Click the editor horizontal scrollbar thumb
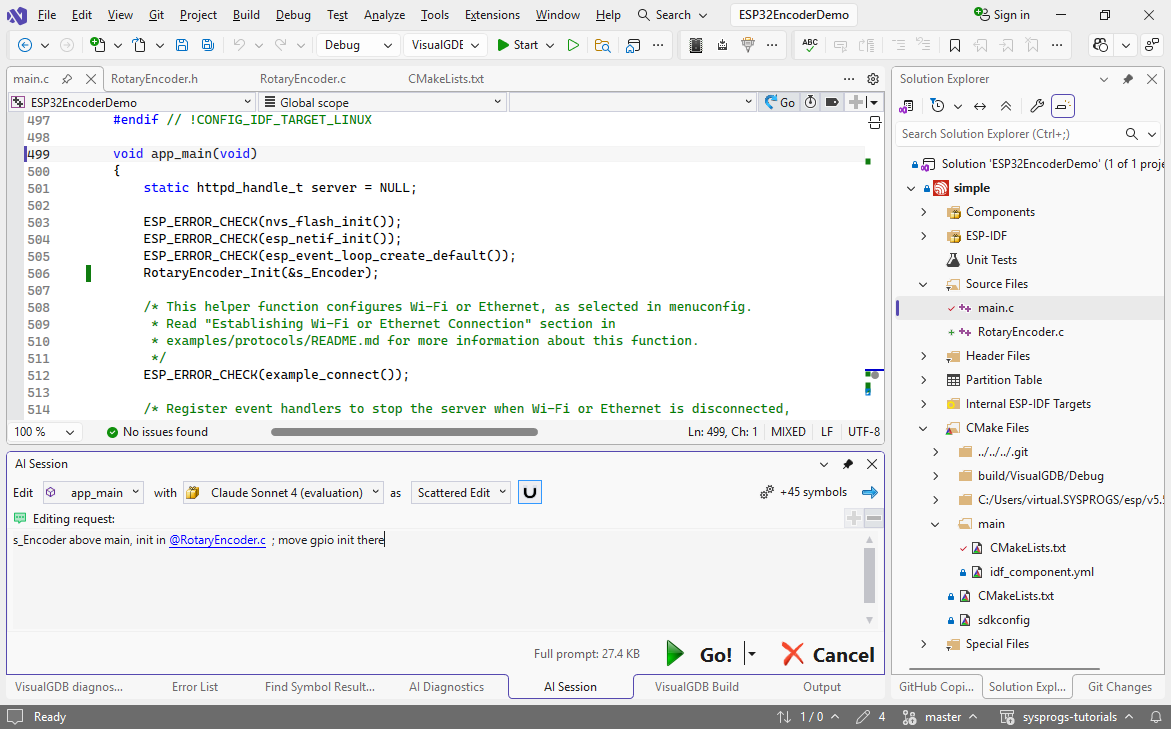The width and height of the screenshot is (1171, 730). click(x=404, y=432)
